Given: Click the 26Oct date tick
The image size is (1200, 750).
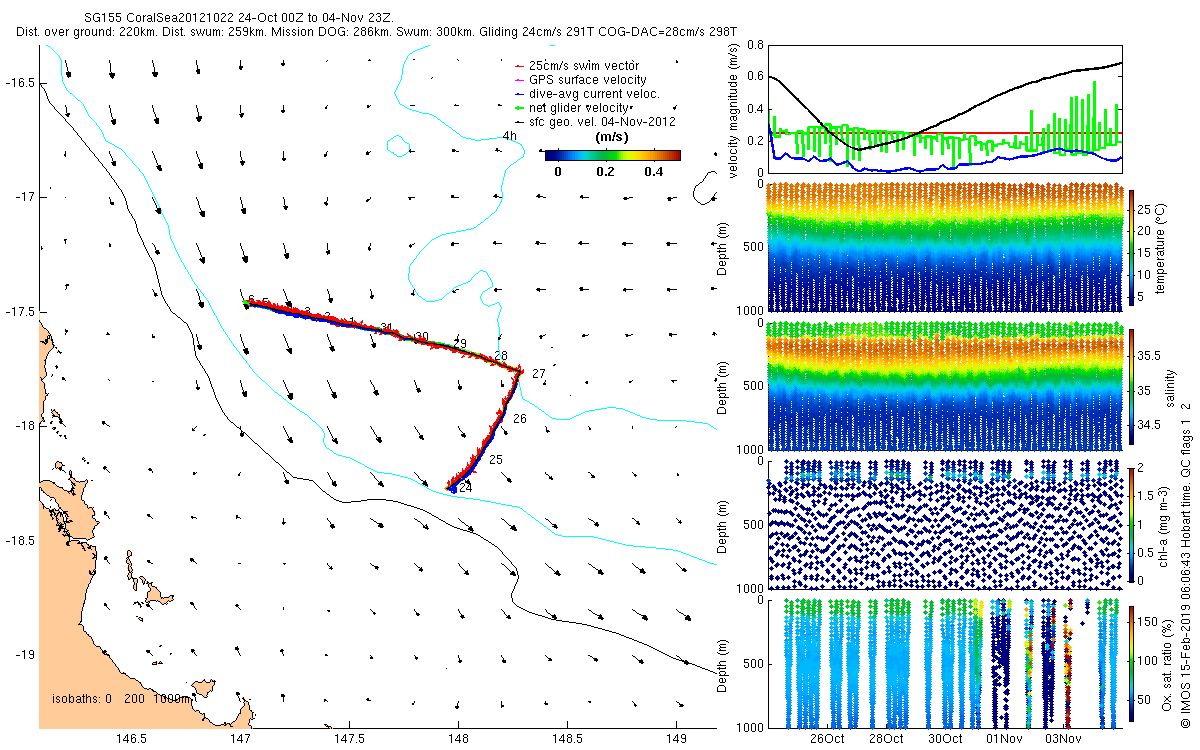Looking at the screenshot, I should (826, 738).
